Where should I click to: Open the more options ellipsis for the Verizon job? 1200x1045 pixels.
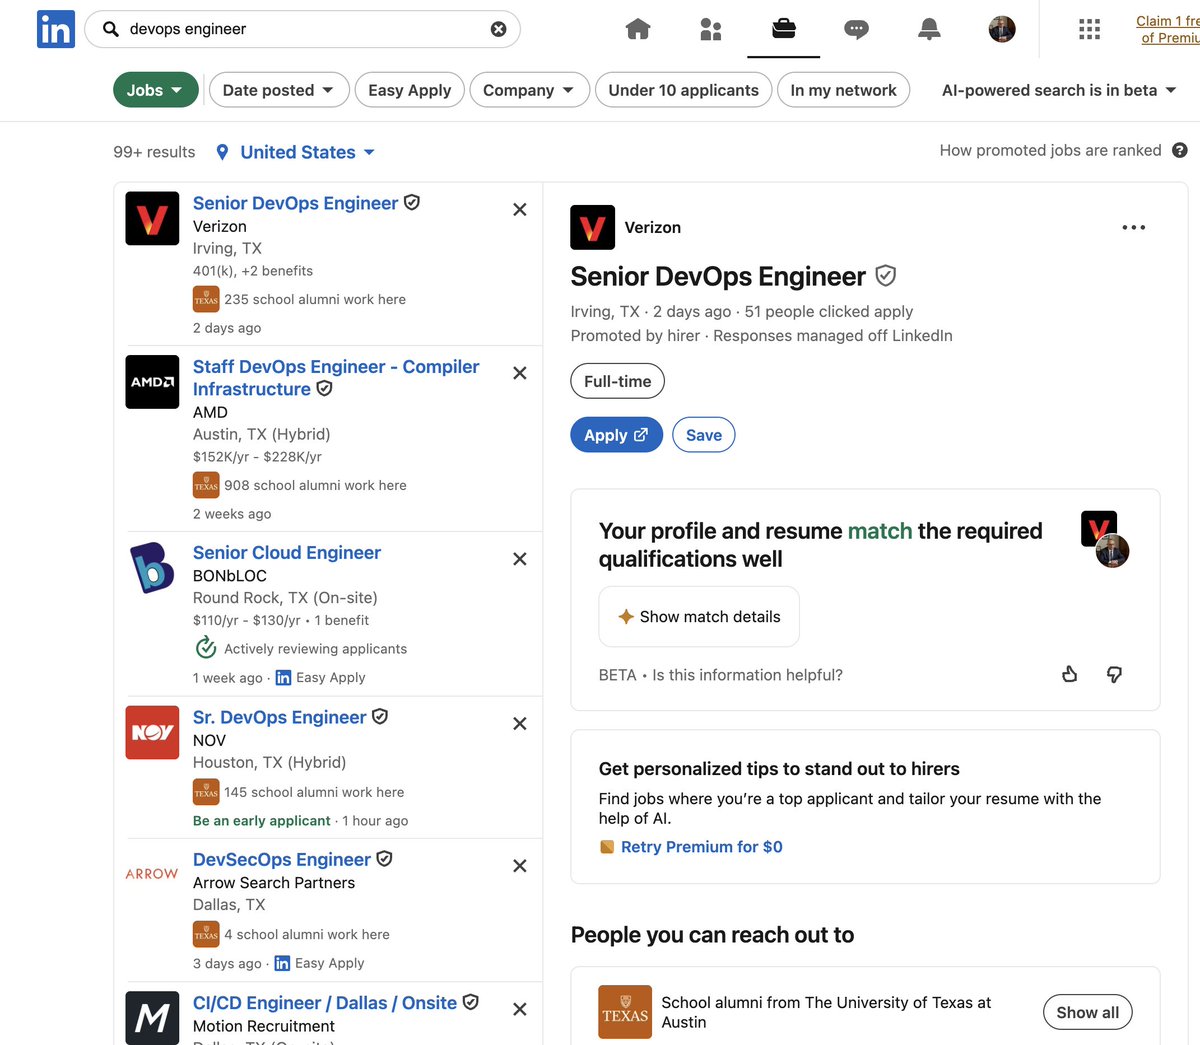(1134, 227)
